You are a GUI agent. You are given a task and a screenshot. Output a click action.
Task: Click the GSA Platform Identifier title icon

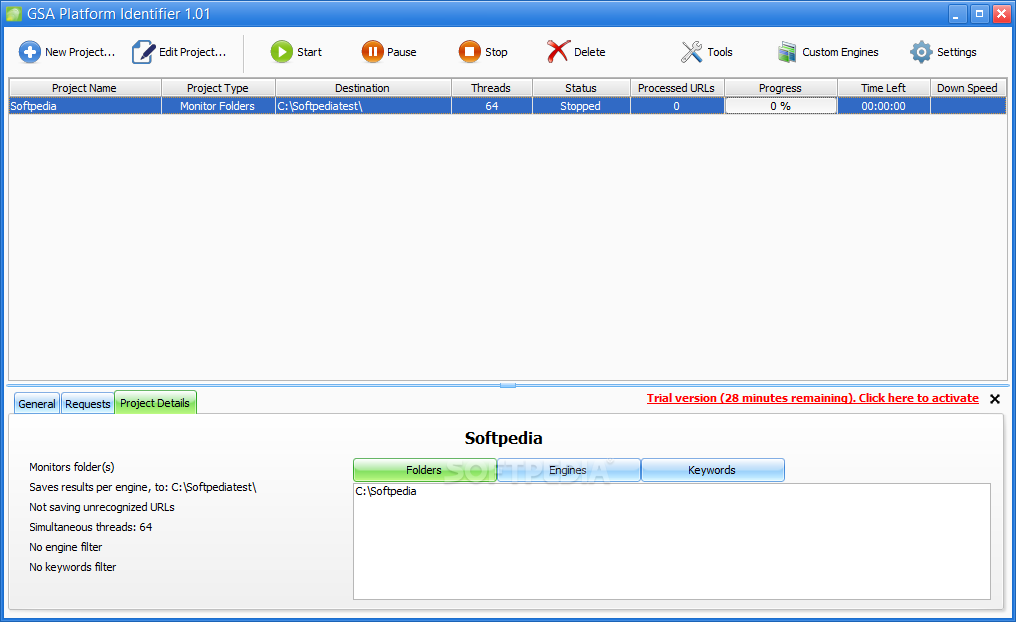(x=14, y=14)
